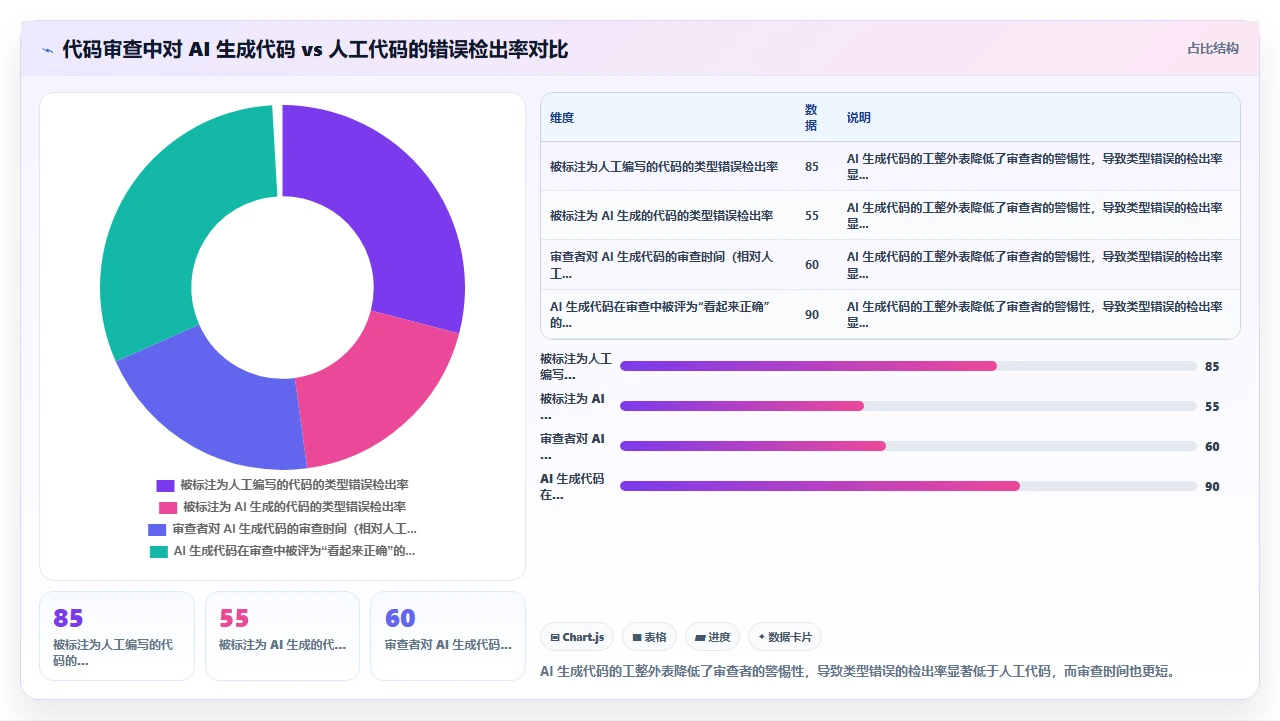
Task: Click the 表格 tag
Action: click(649, 637)
